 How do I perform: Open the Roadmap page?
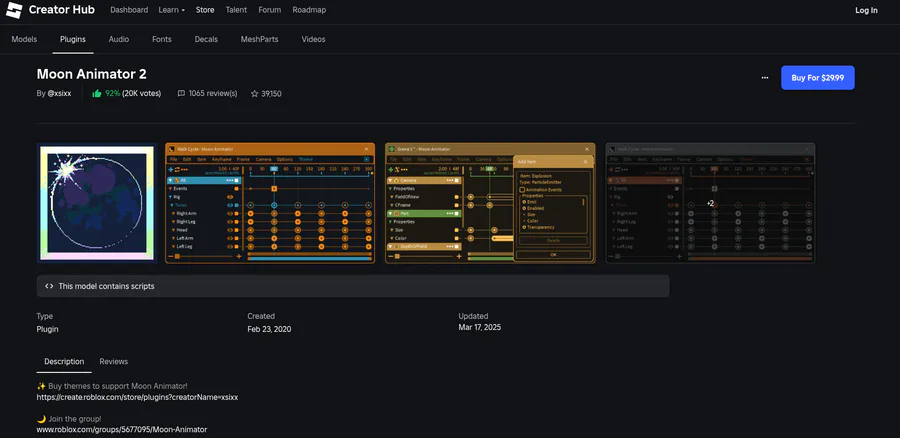pos(309,10)
